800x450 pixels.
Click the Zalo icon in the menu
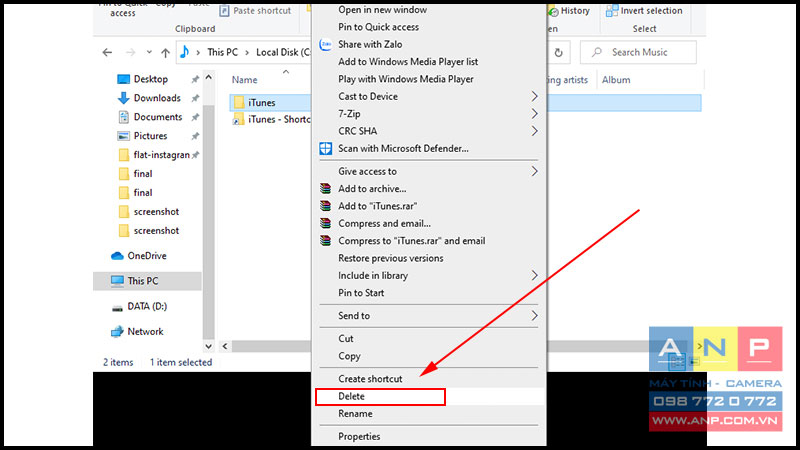[x=326, y=44]
